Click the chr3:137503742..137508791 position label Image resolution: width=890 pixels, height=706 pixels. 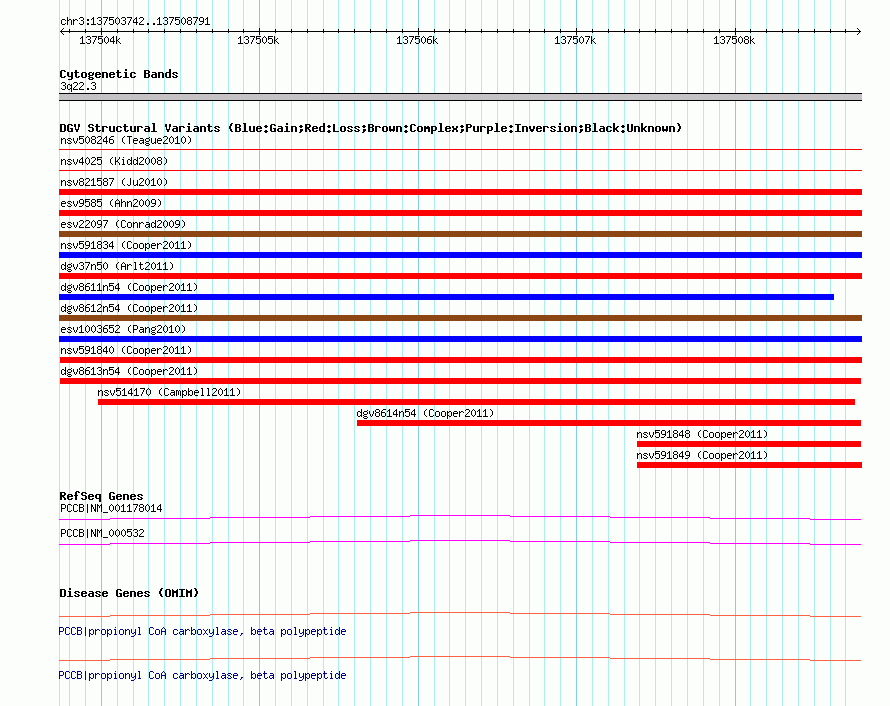(135, 22)
